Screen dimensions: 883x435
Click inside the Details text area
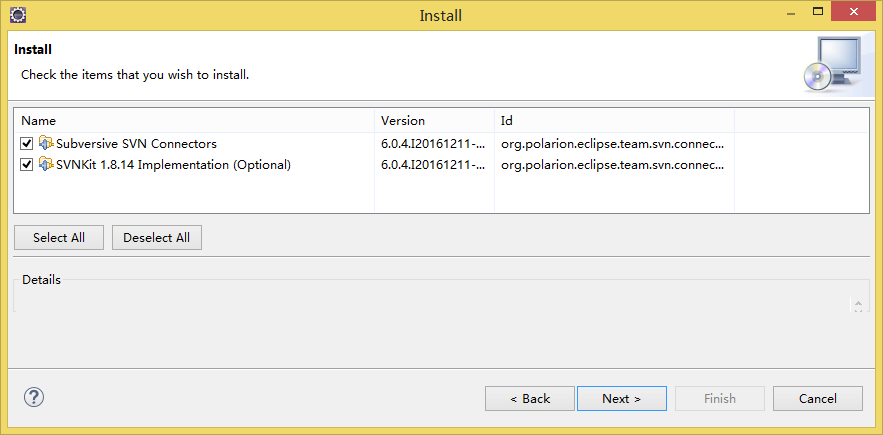coord(432,298)
